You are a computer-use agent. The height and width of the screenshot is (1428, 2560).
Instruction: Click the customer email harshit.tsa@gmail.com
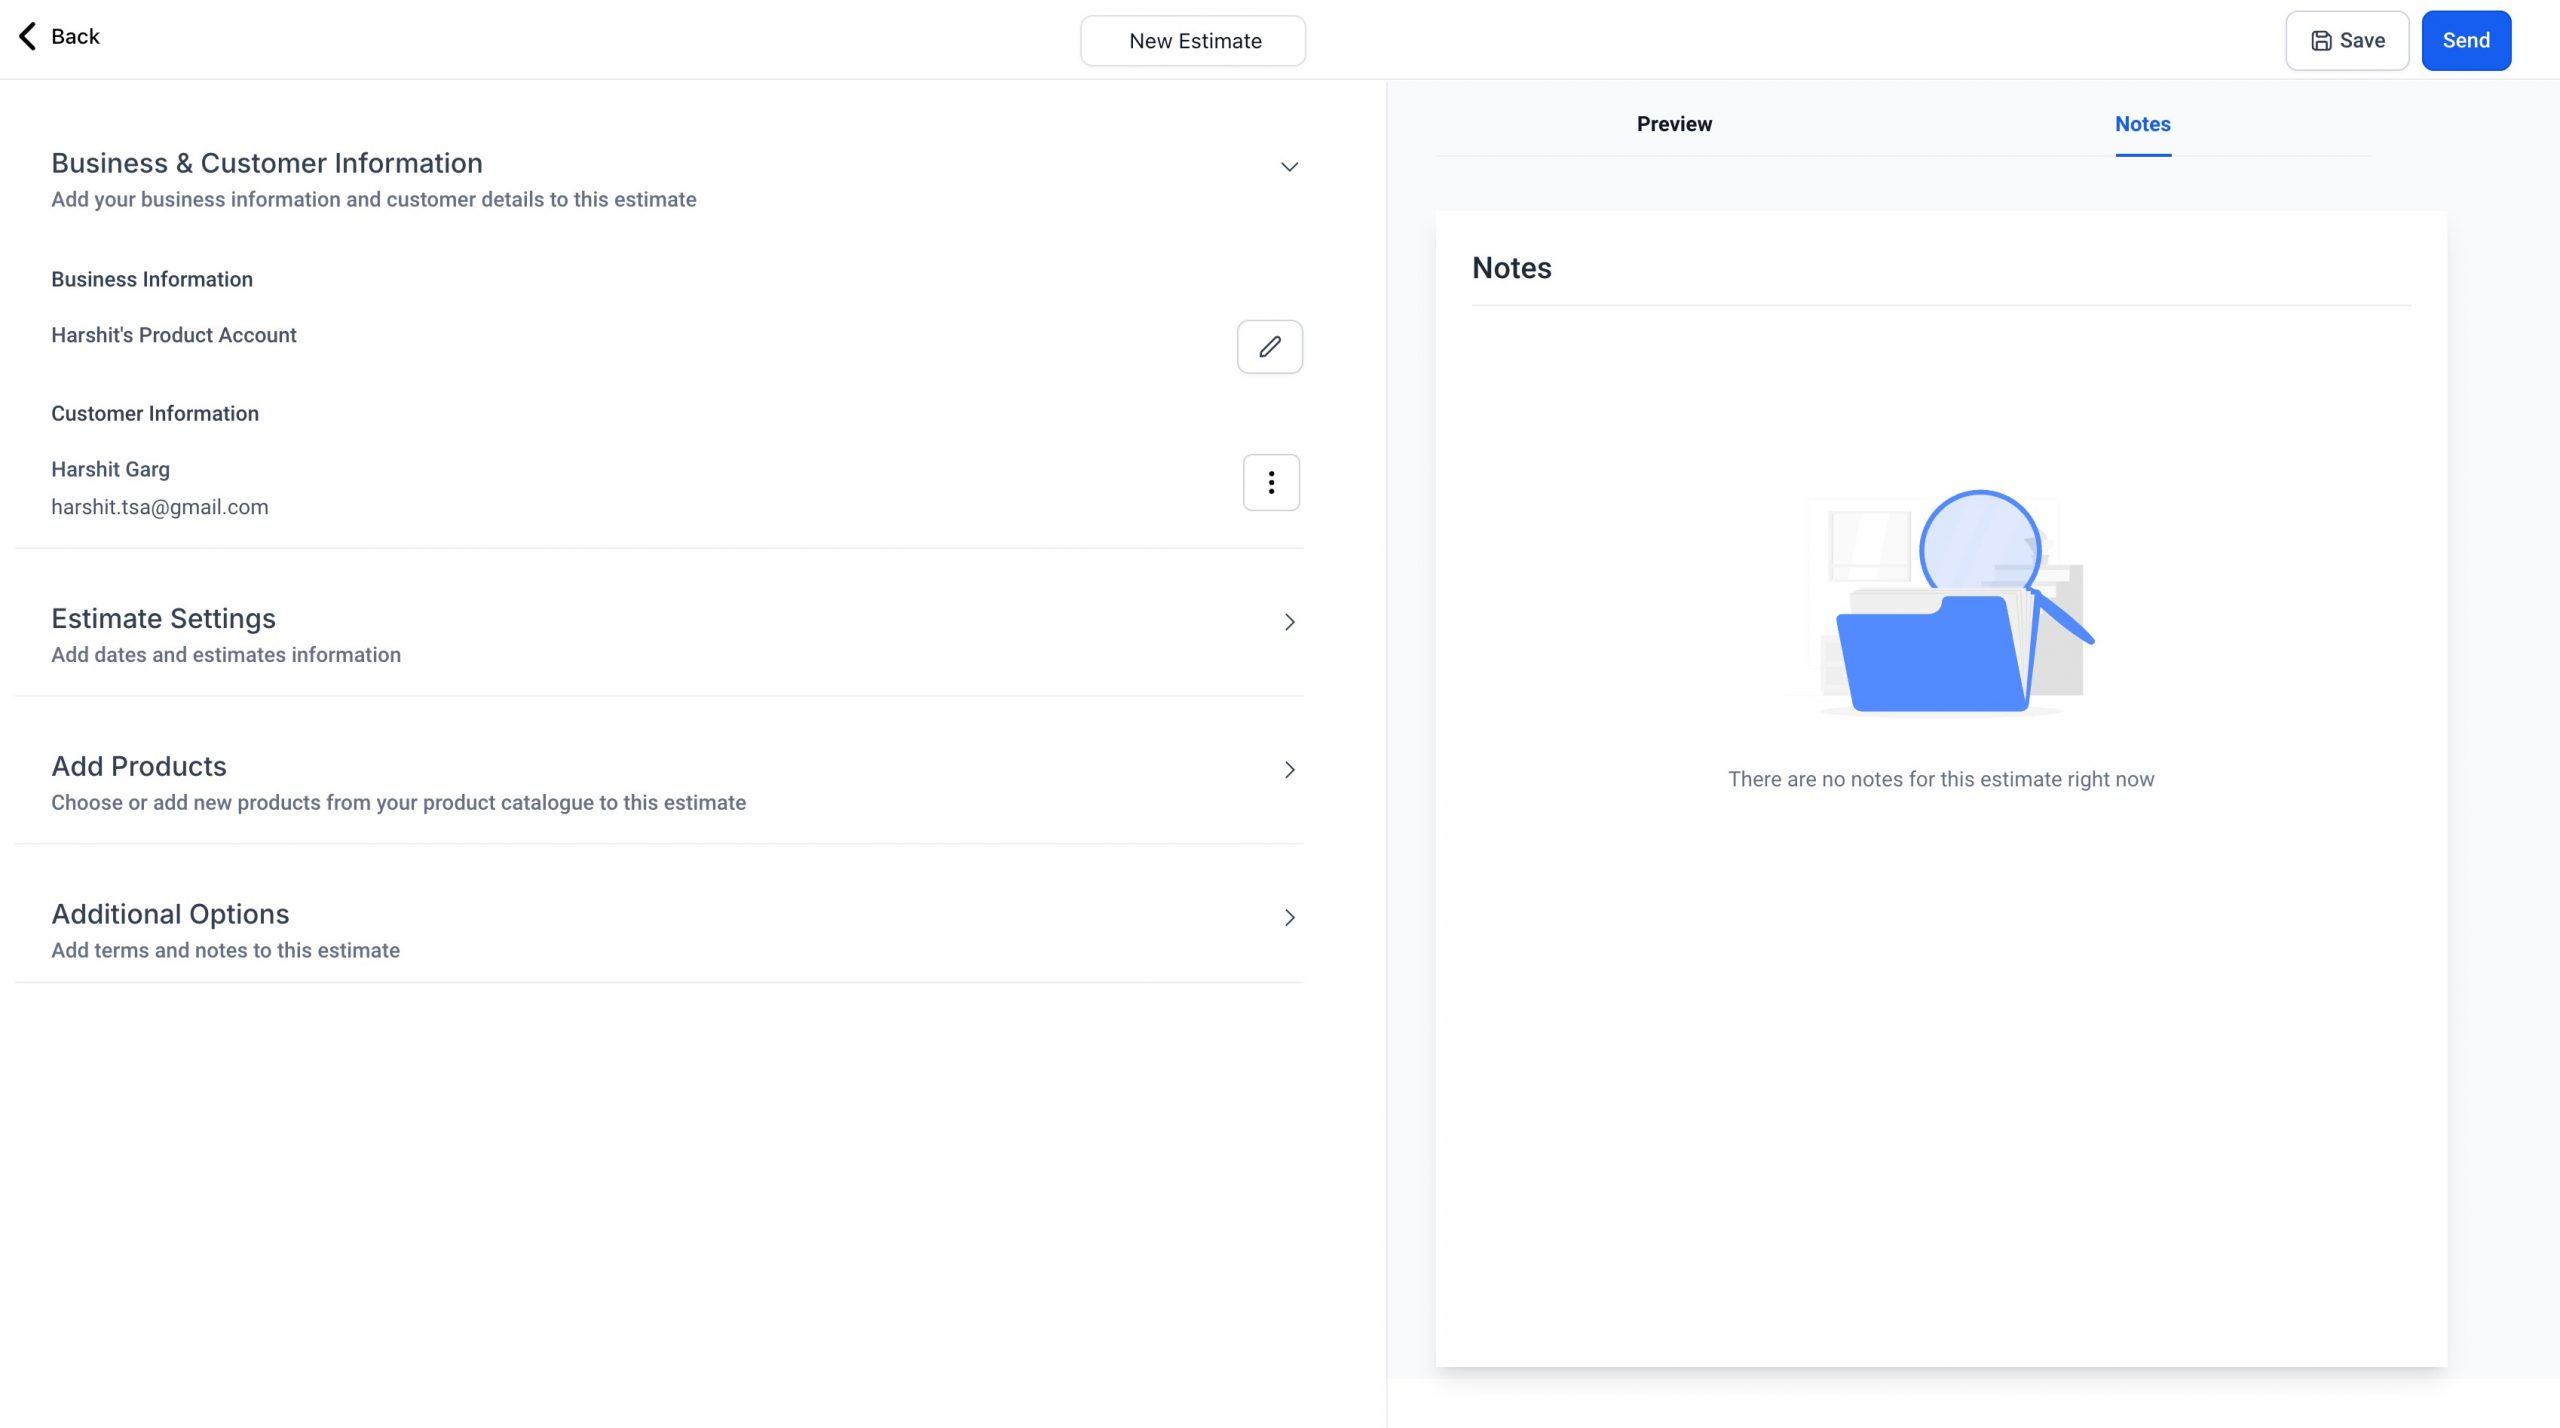[x=160, y=507]
